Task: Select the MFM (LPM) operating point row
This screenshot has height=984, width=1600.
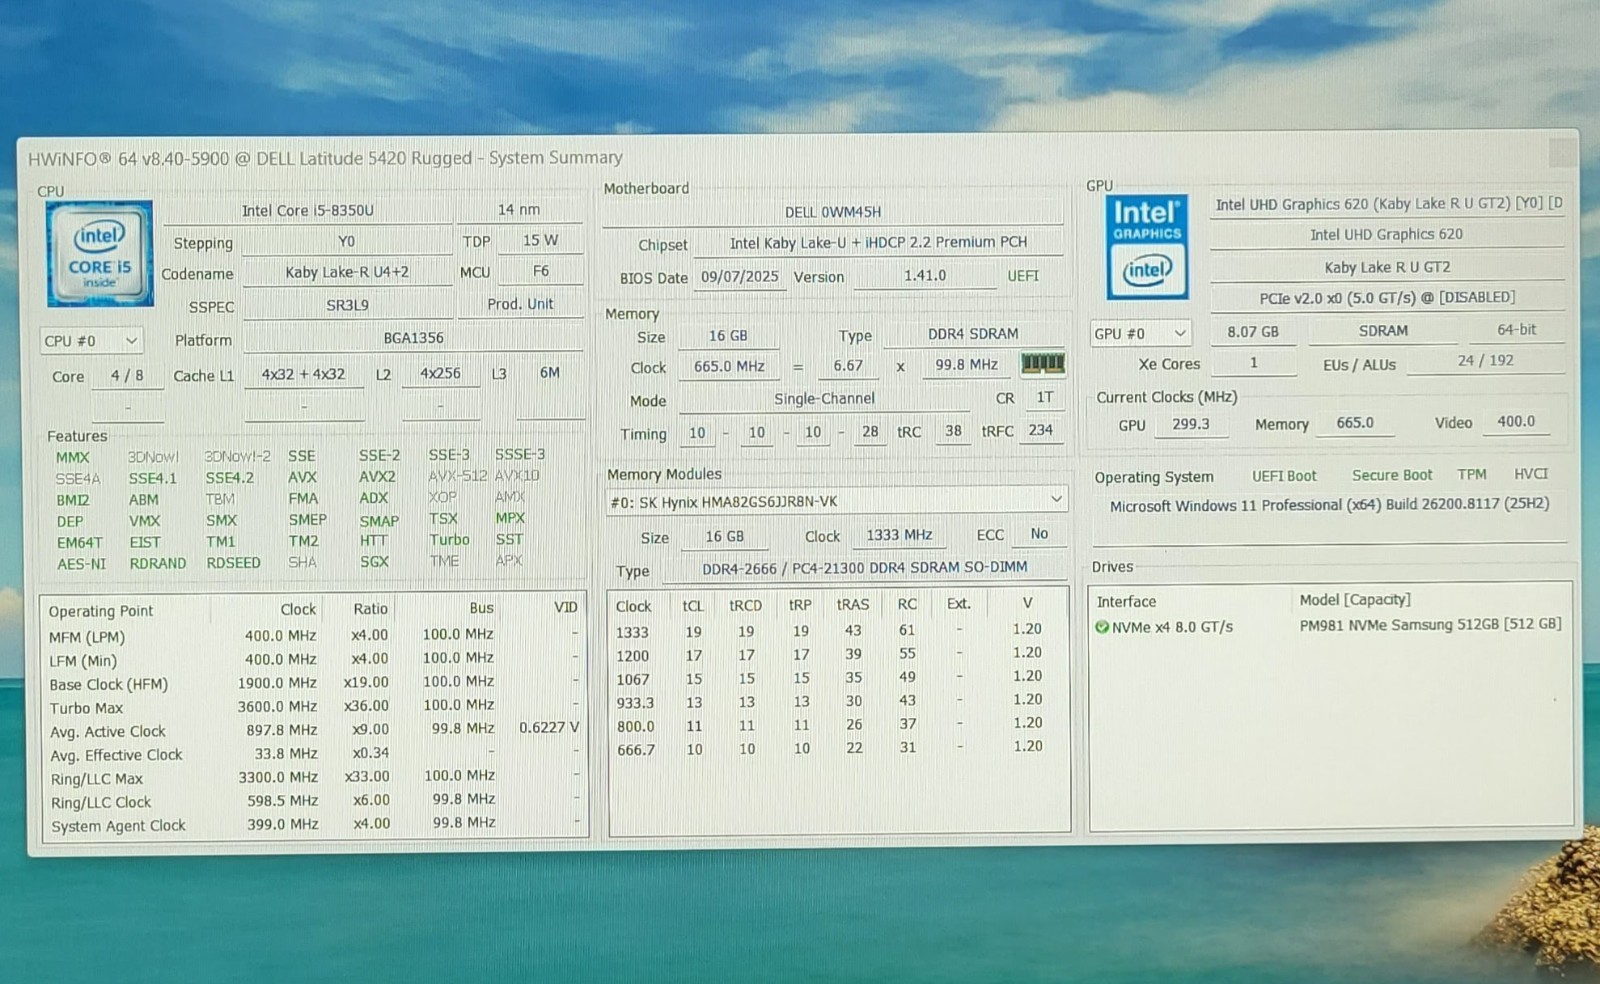Action: point(314,636)
